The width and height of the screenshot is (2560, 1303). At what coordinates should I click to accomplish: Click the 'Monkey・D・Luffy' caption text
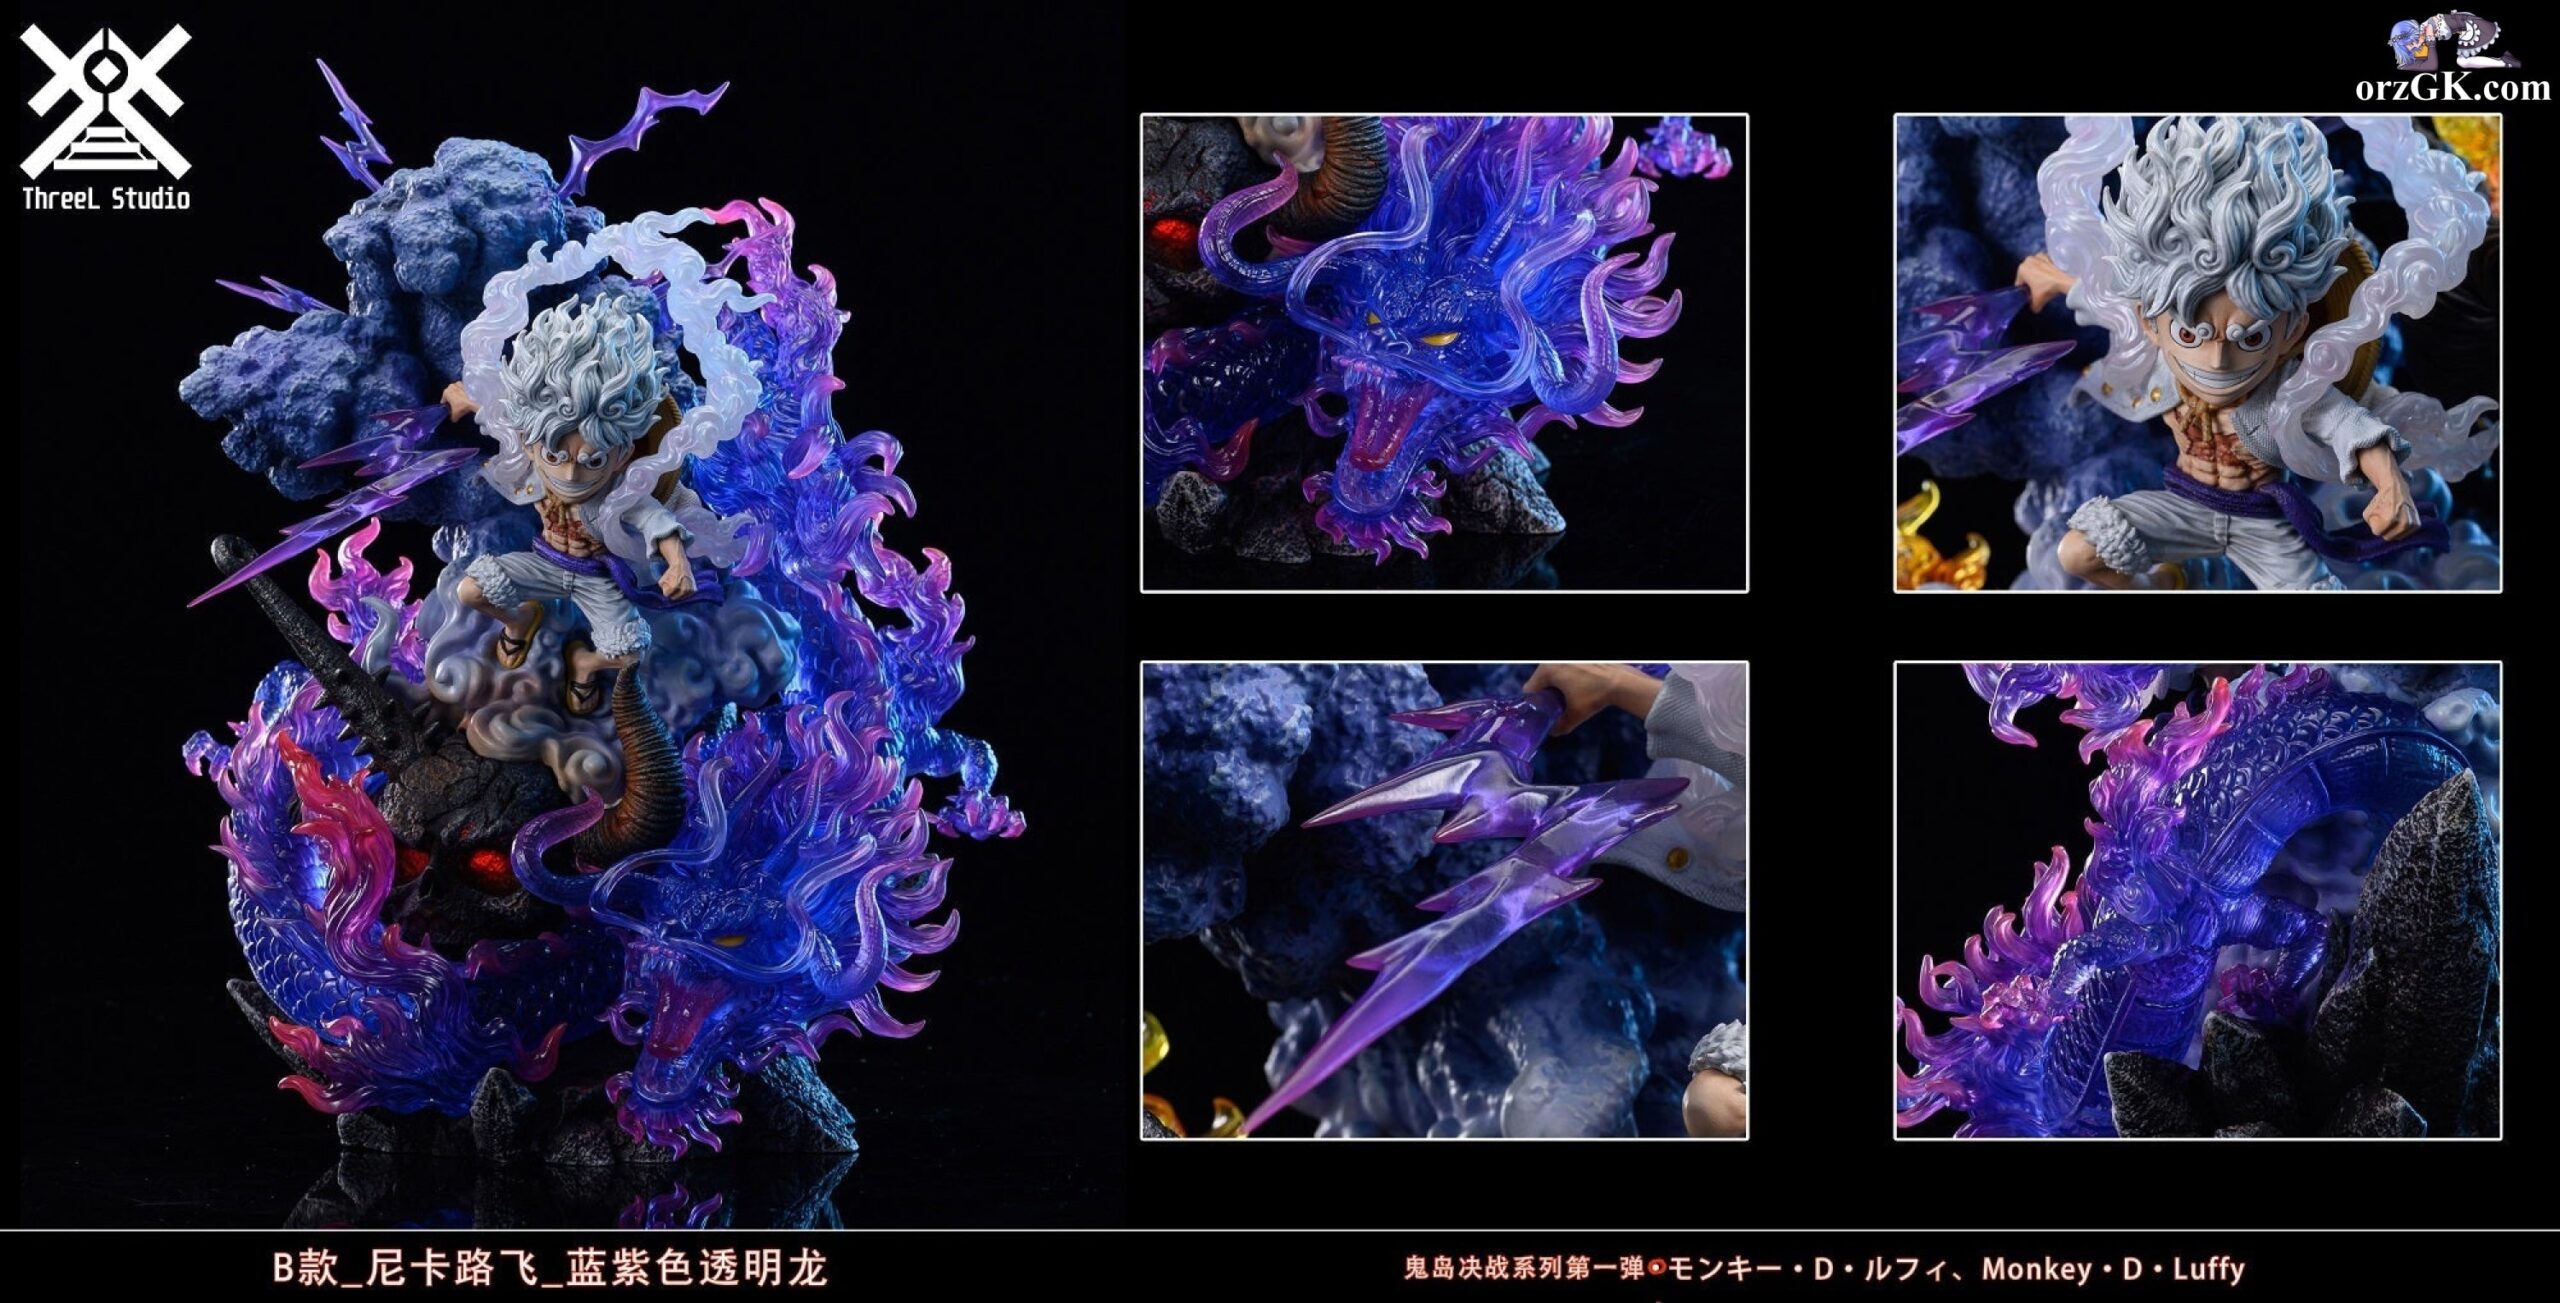pyautogui.click(x=2113, y=1269)
